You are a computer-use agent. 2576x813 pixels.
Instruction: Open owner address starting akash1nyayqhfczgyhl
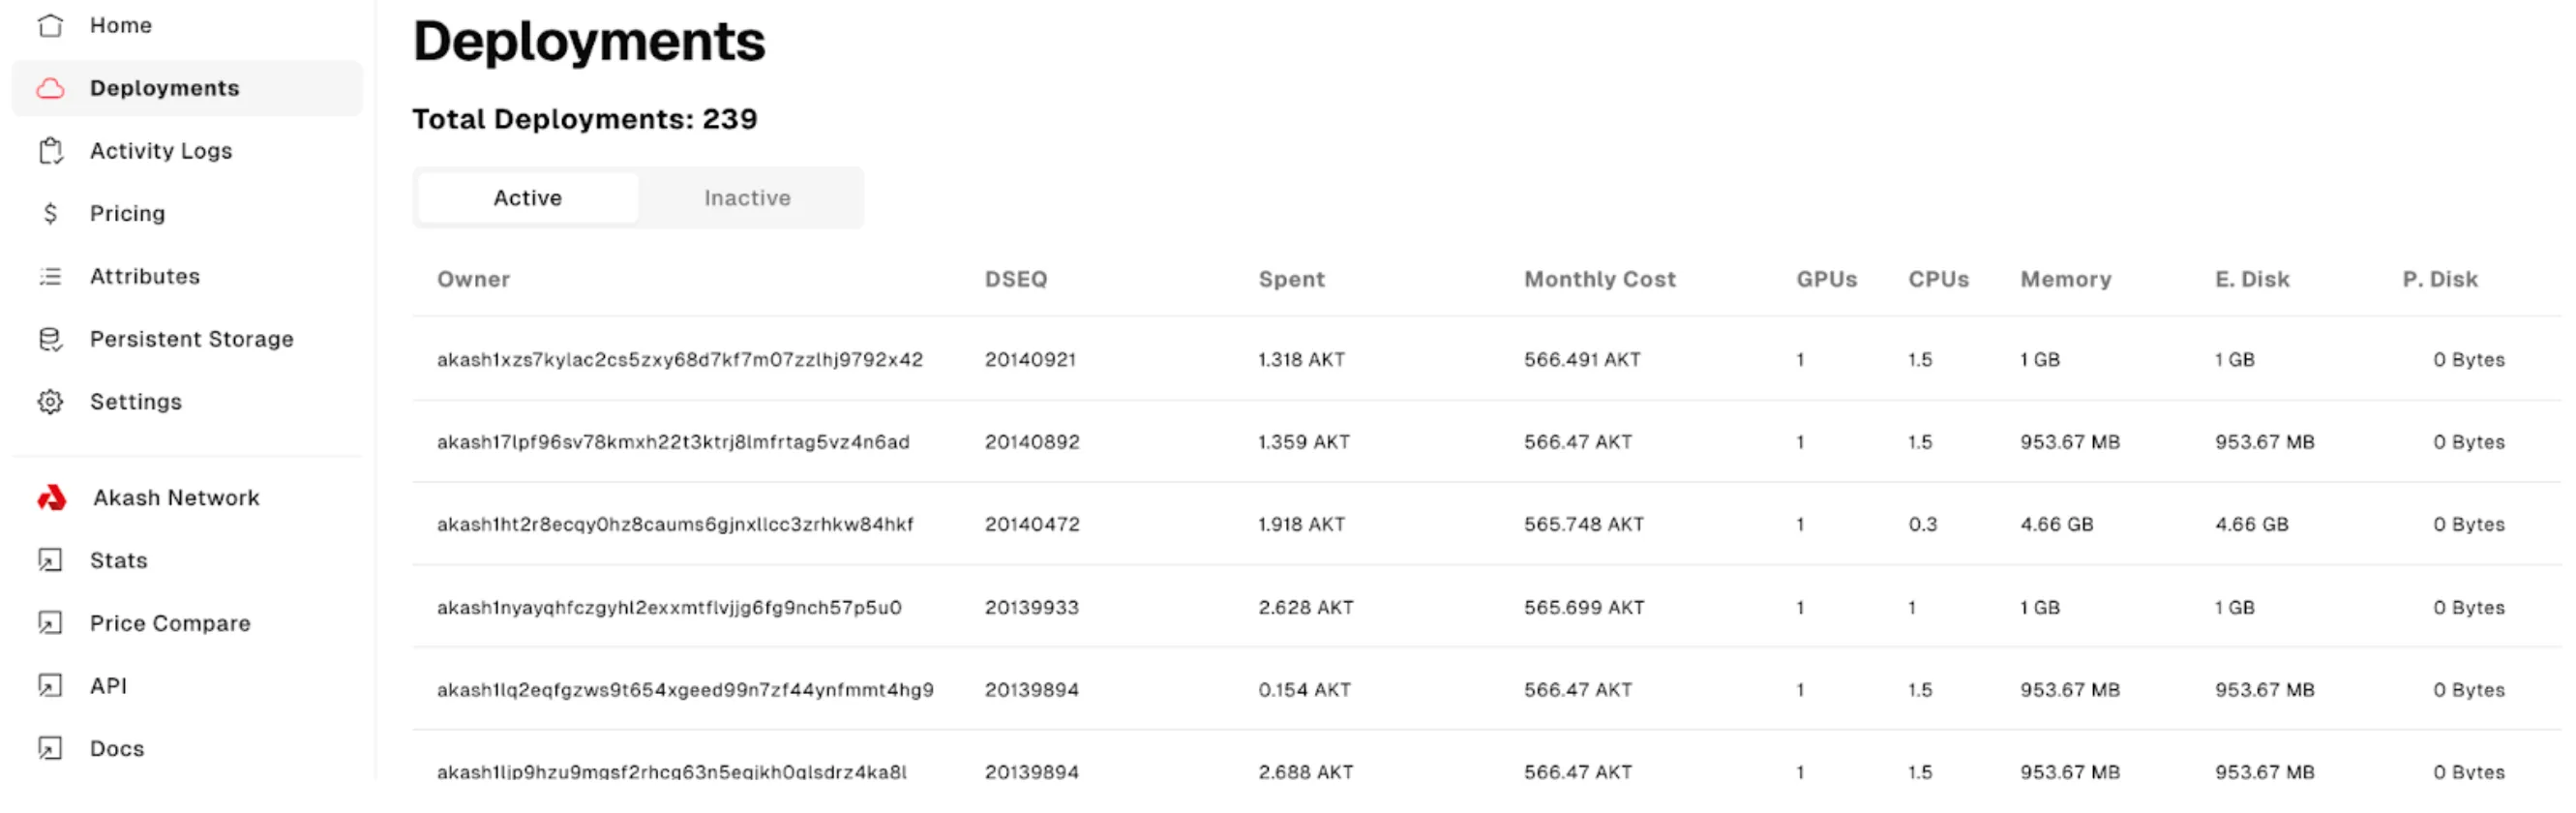[668, 607]
